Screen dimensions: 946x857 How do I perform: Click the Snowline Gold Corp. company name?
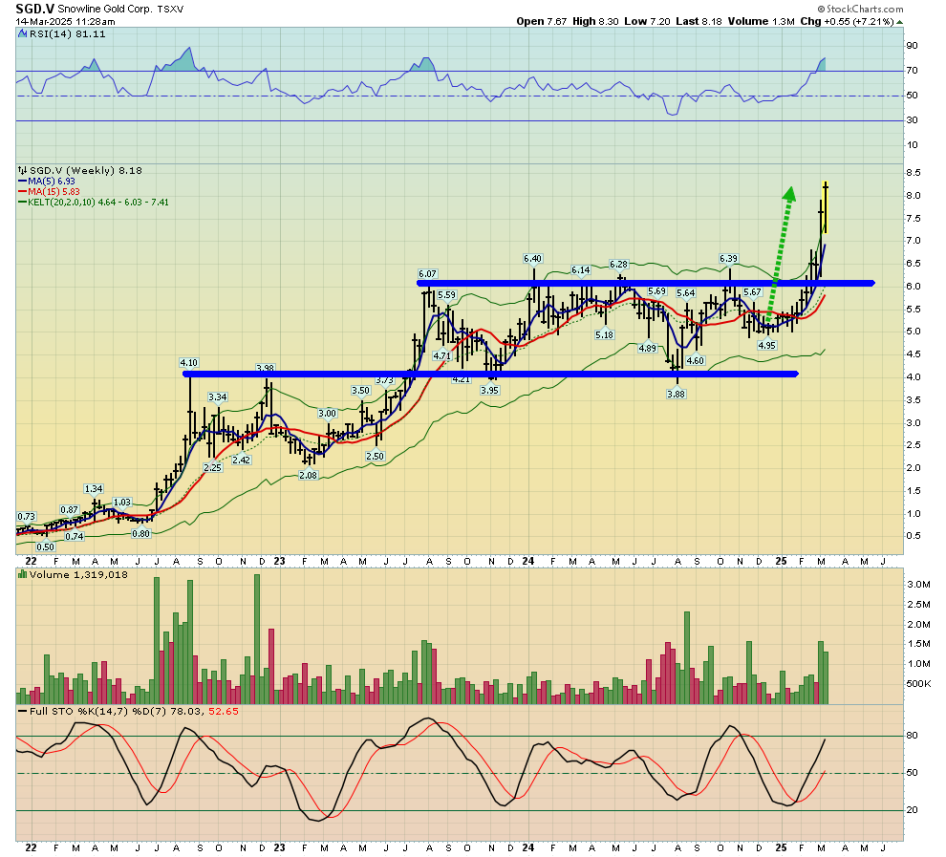pyautogui.click(x=105, y=10)
